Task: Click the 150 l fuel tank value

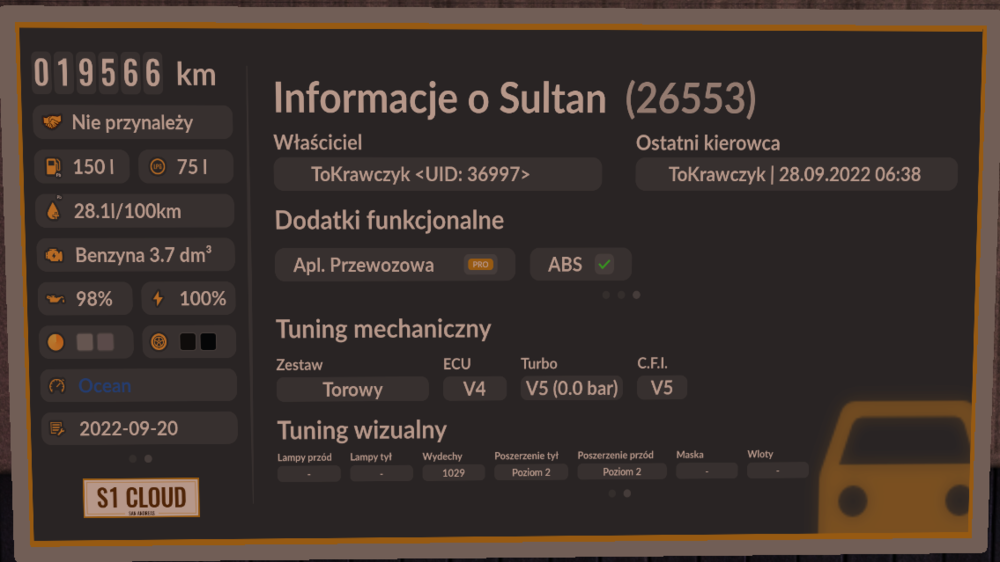Action: click(94, 167)
